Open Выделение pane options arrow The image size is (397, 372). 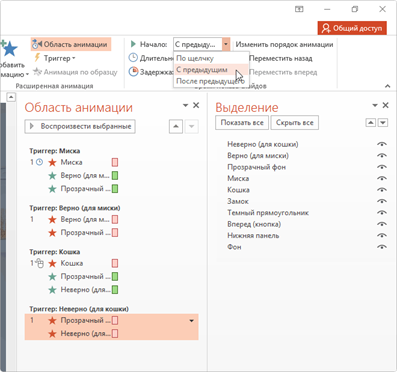coord(375,105)
